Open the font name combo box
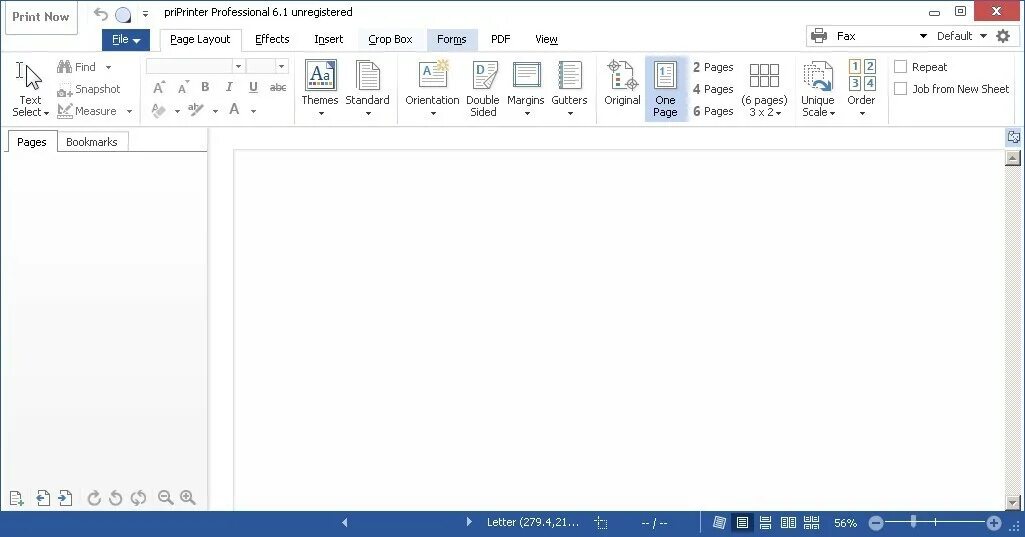Image resolution: width=1025 pixels, height=537 pixels. [x=195, y=66]
